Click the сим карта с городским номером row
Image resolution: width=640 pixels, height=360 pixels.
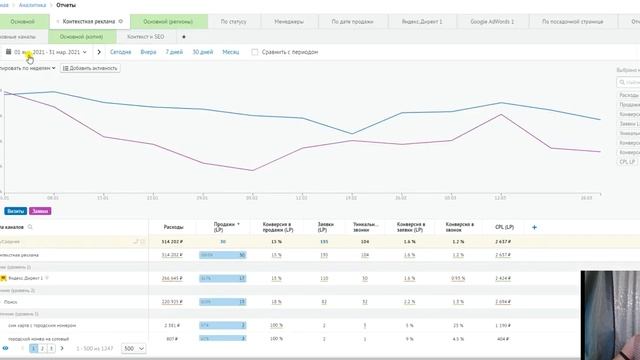point(42,325)
